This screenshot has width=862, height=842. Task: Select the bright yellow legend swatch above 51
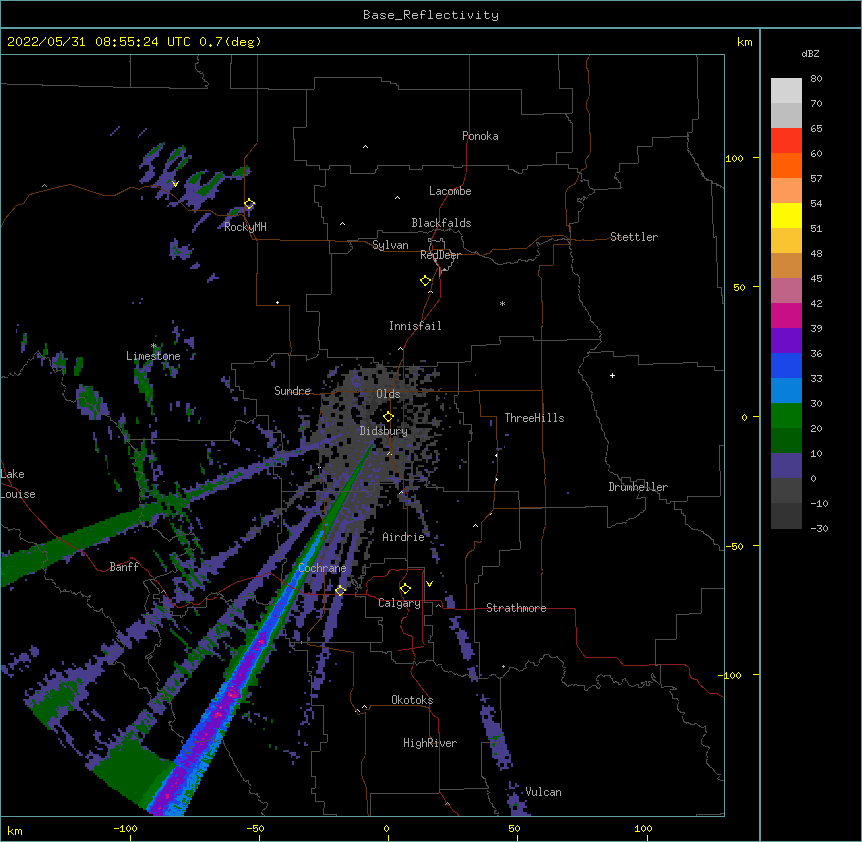tap(786, 215)
